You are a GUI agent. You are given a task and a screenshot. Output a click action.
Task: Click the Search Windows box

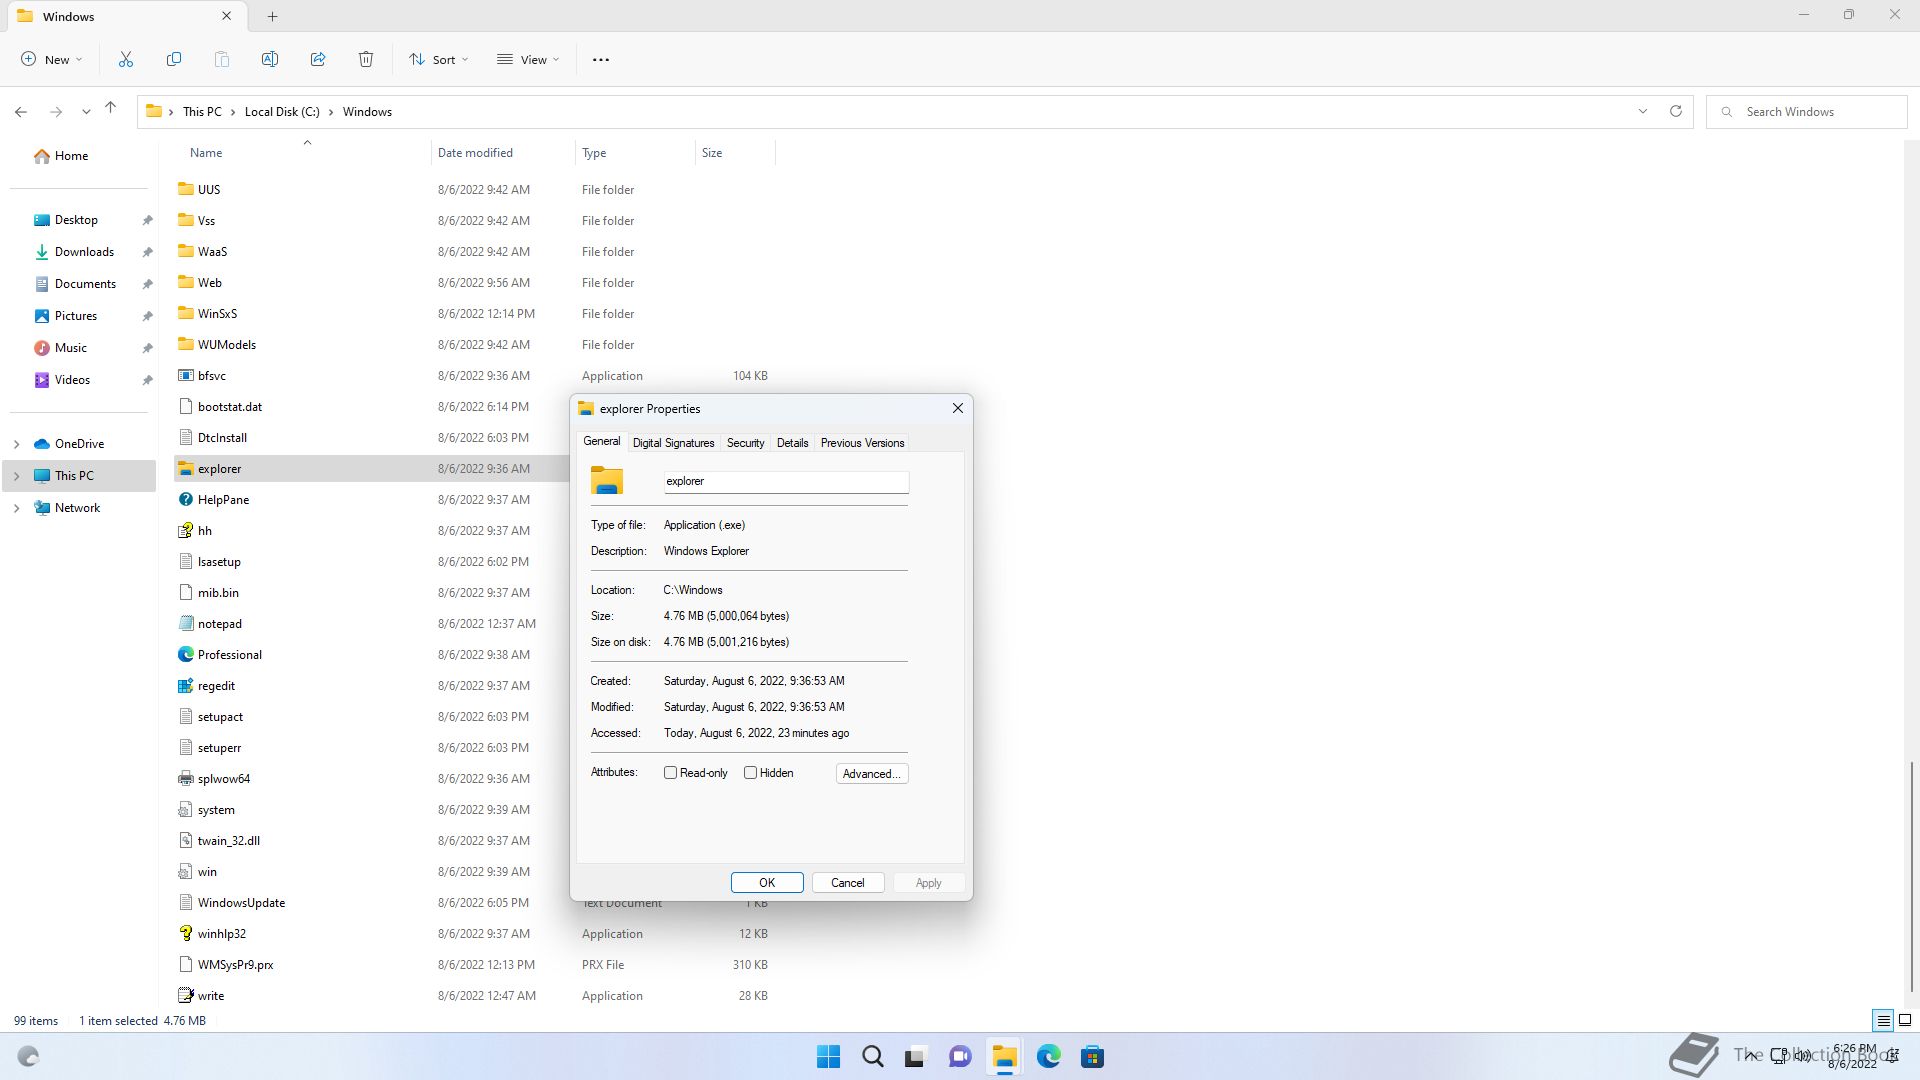point(1806,112)
